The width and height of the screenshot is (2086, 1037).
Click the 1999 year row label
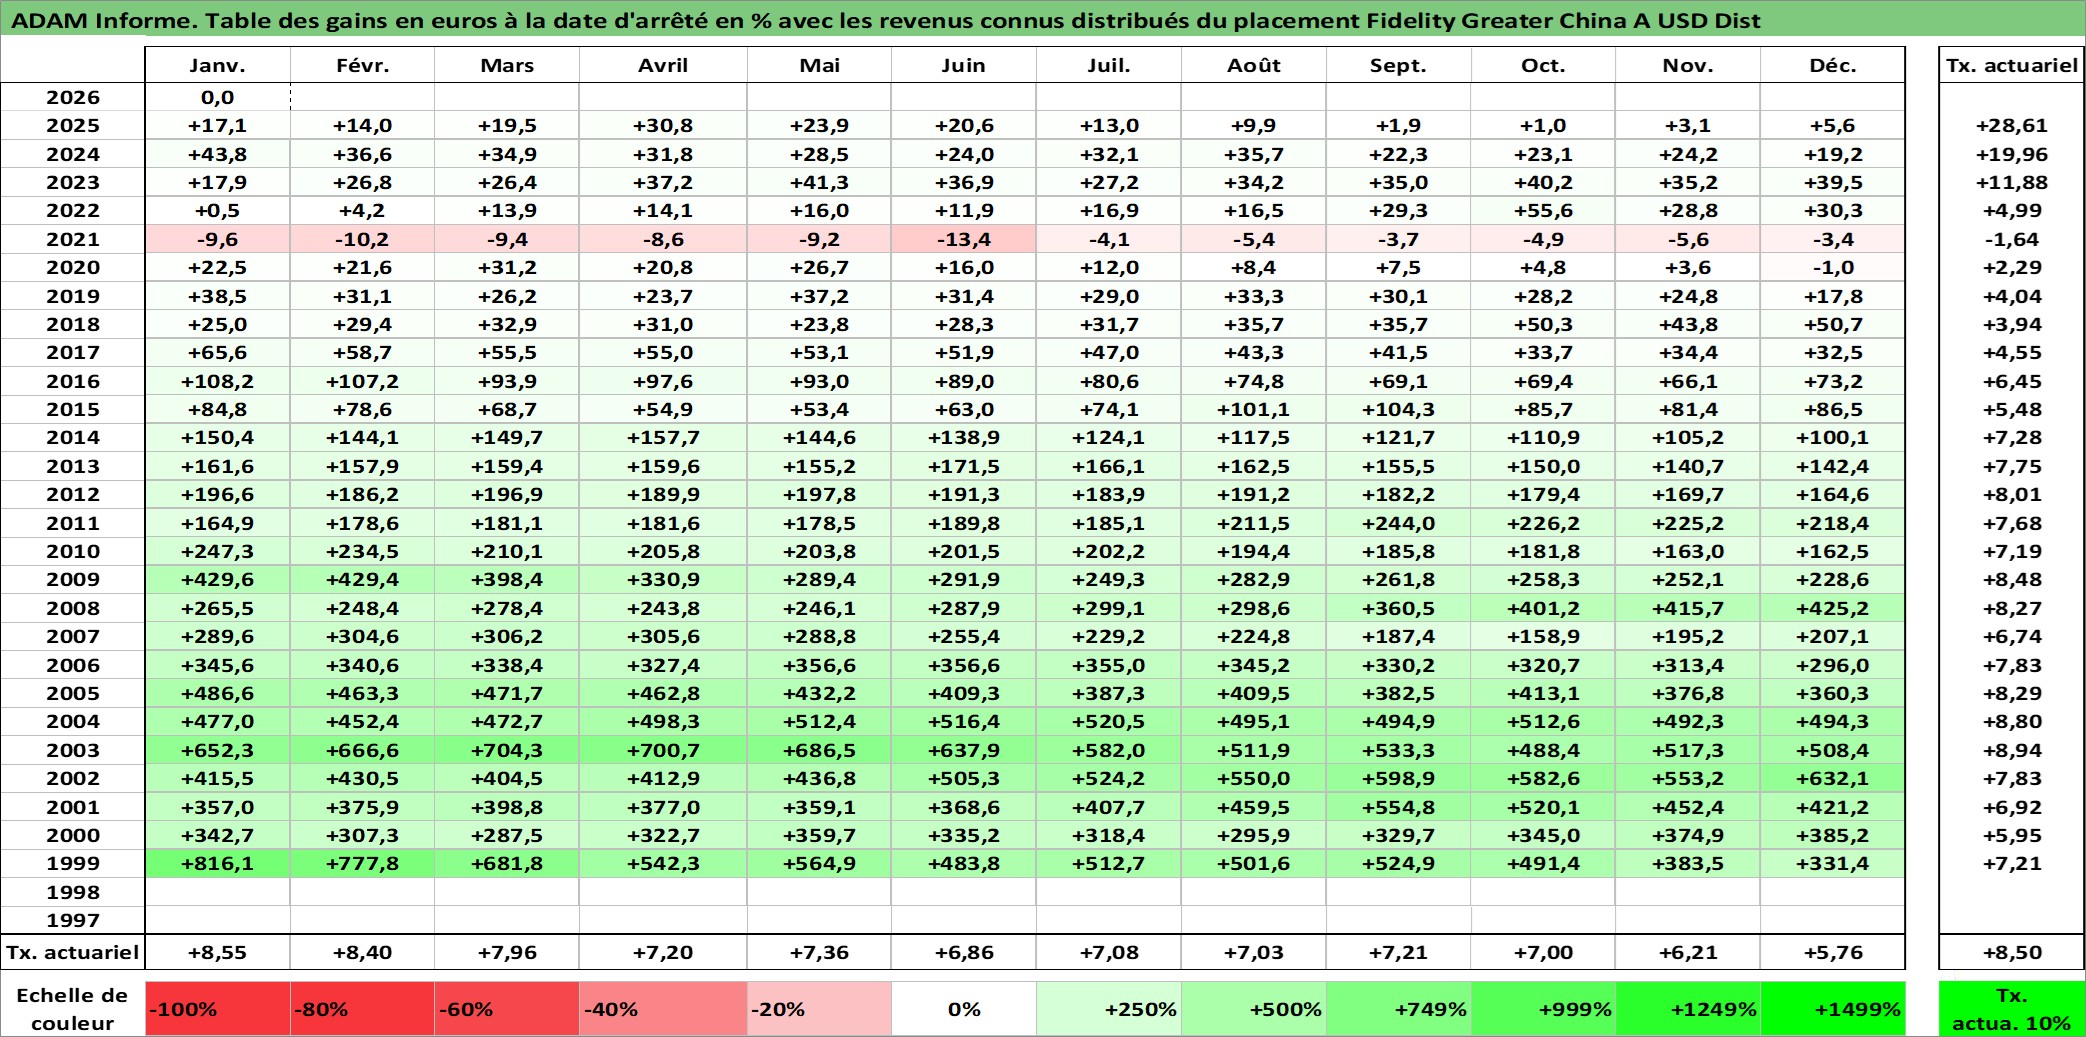[73, 863]
